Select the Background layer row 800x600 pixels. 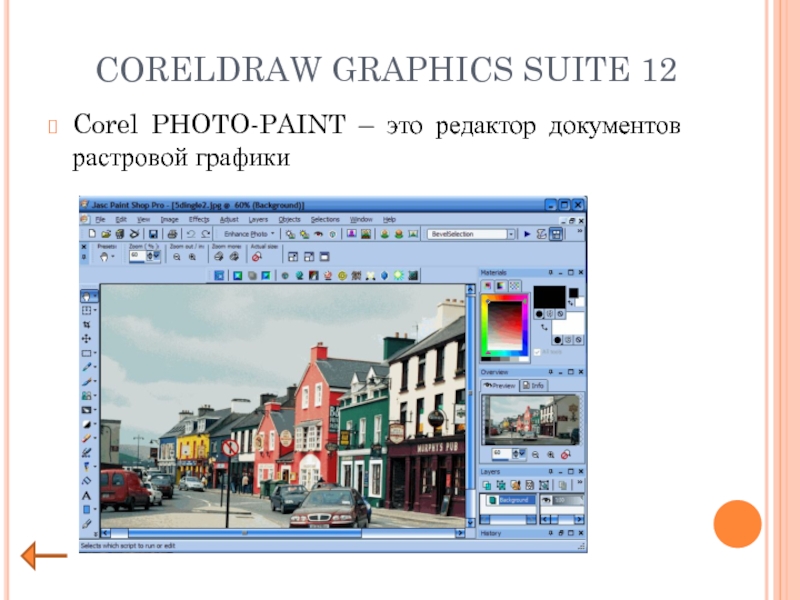509,500
